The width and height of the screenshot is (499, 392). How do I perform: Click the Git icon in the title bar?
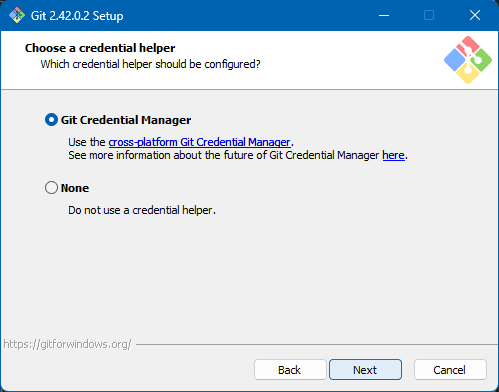[x=17, y=15]
